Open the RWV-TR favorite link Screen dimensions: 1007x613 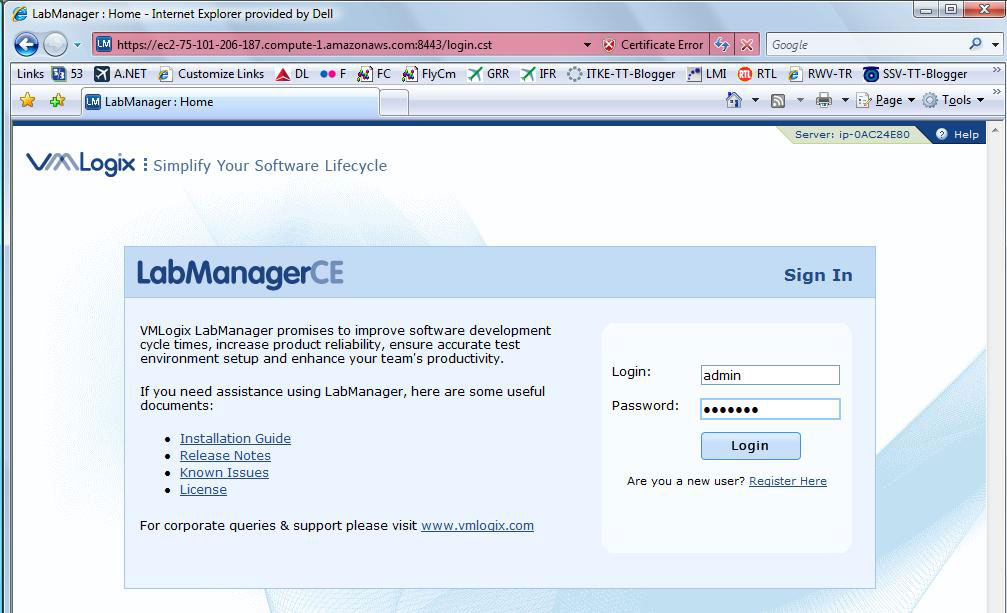point(820,74)
